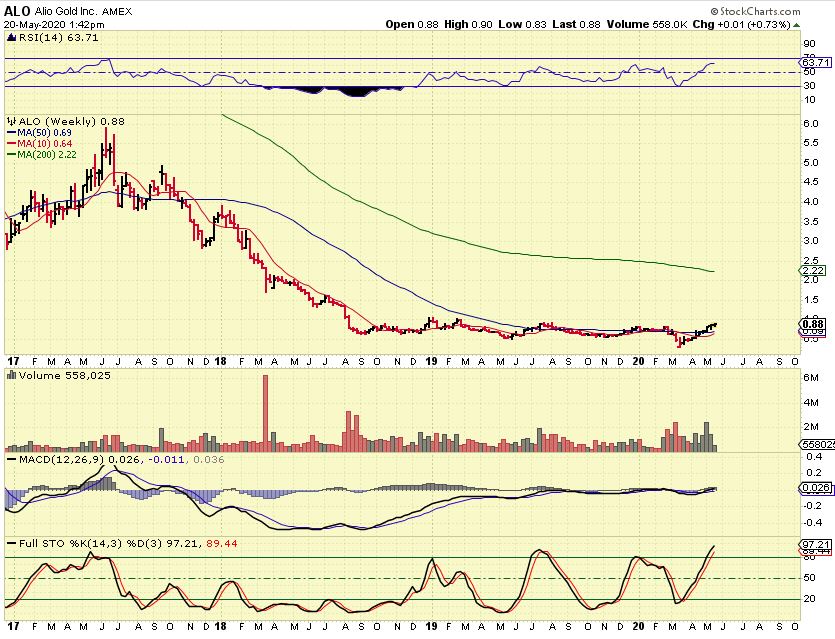835x639 pixels.
Task: Click the MA(10) 0.64 legend entry
Action: coord(39,144)
